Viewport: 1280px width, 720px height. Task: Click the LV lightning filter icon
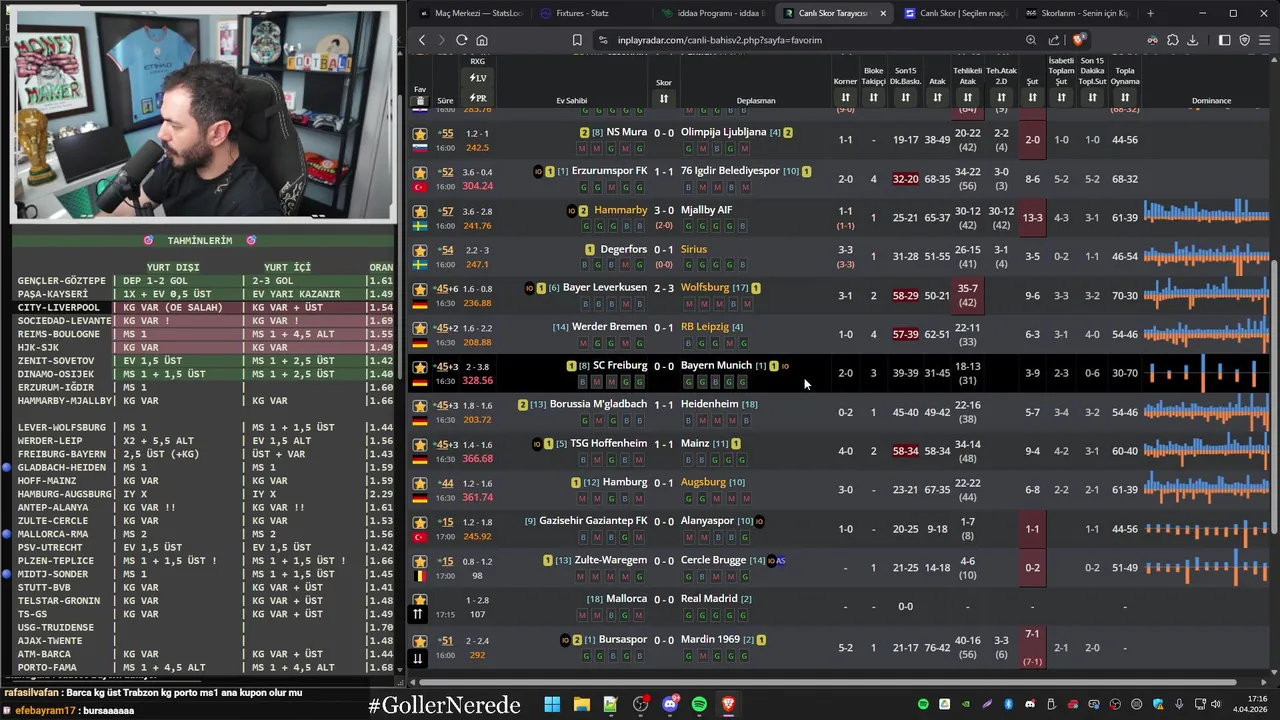click(x=478, y=78)
